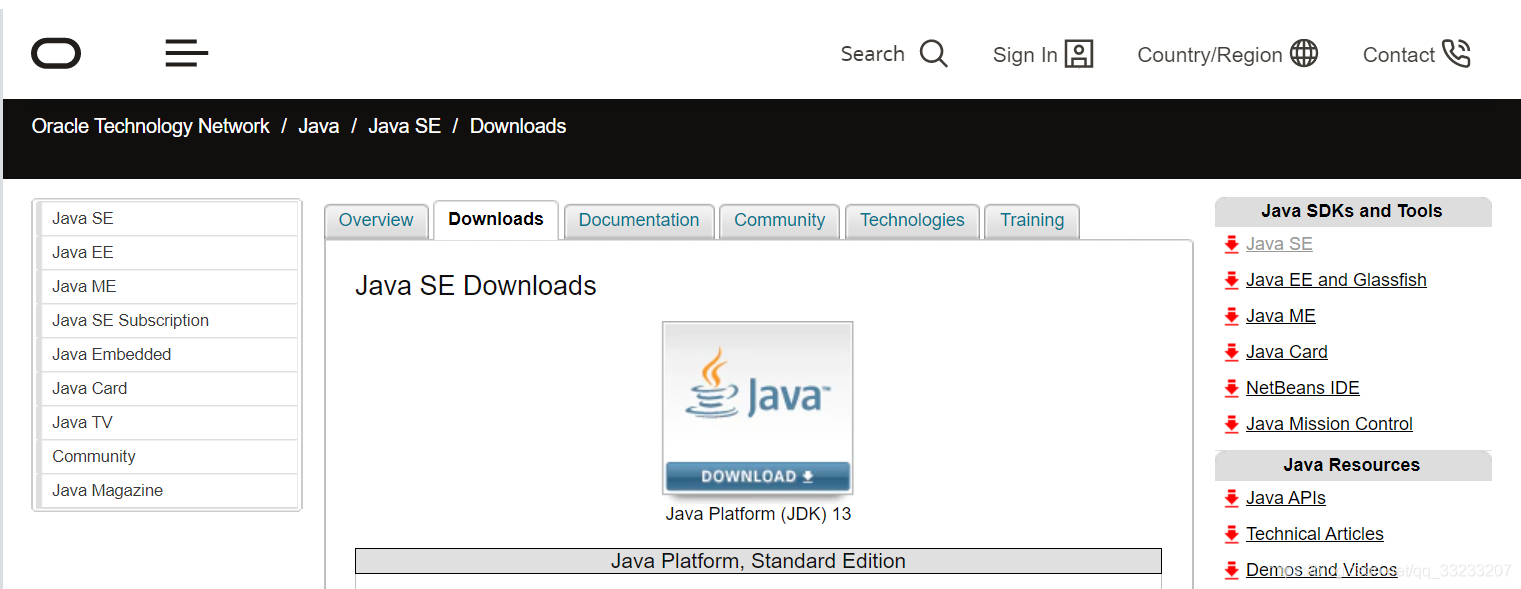Click the Contact phone icon
This screenshot has height=589, width=1521.
pos(1456,54)
